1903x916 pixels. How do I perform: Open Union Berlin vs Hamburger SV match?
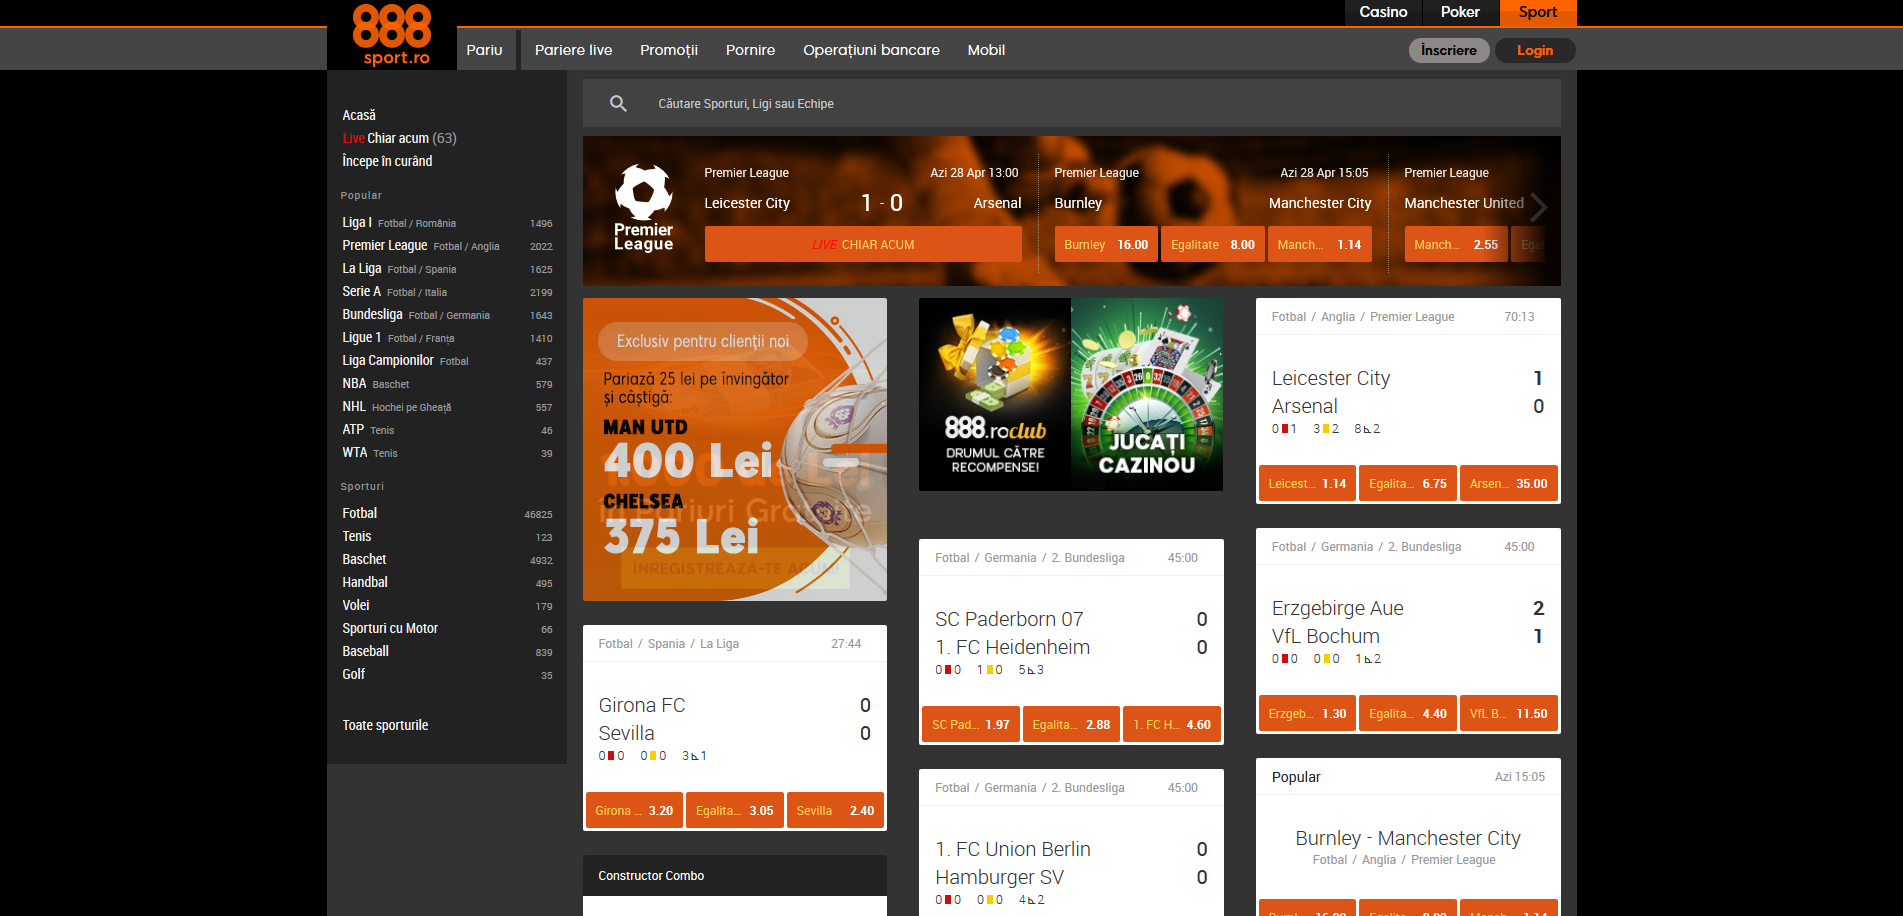(x=1071, y=863)
